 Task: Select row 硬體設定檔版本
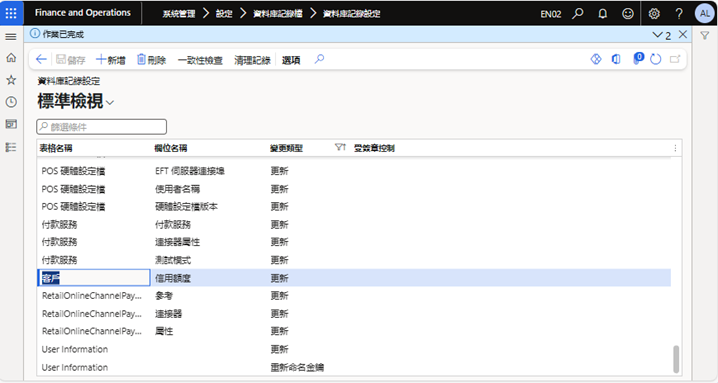[x=354, y=207]
